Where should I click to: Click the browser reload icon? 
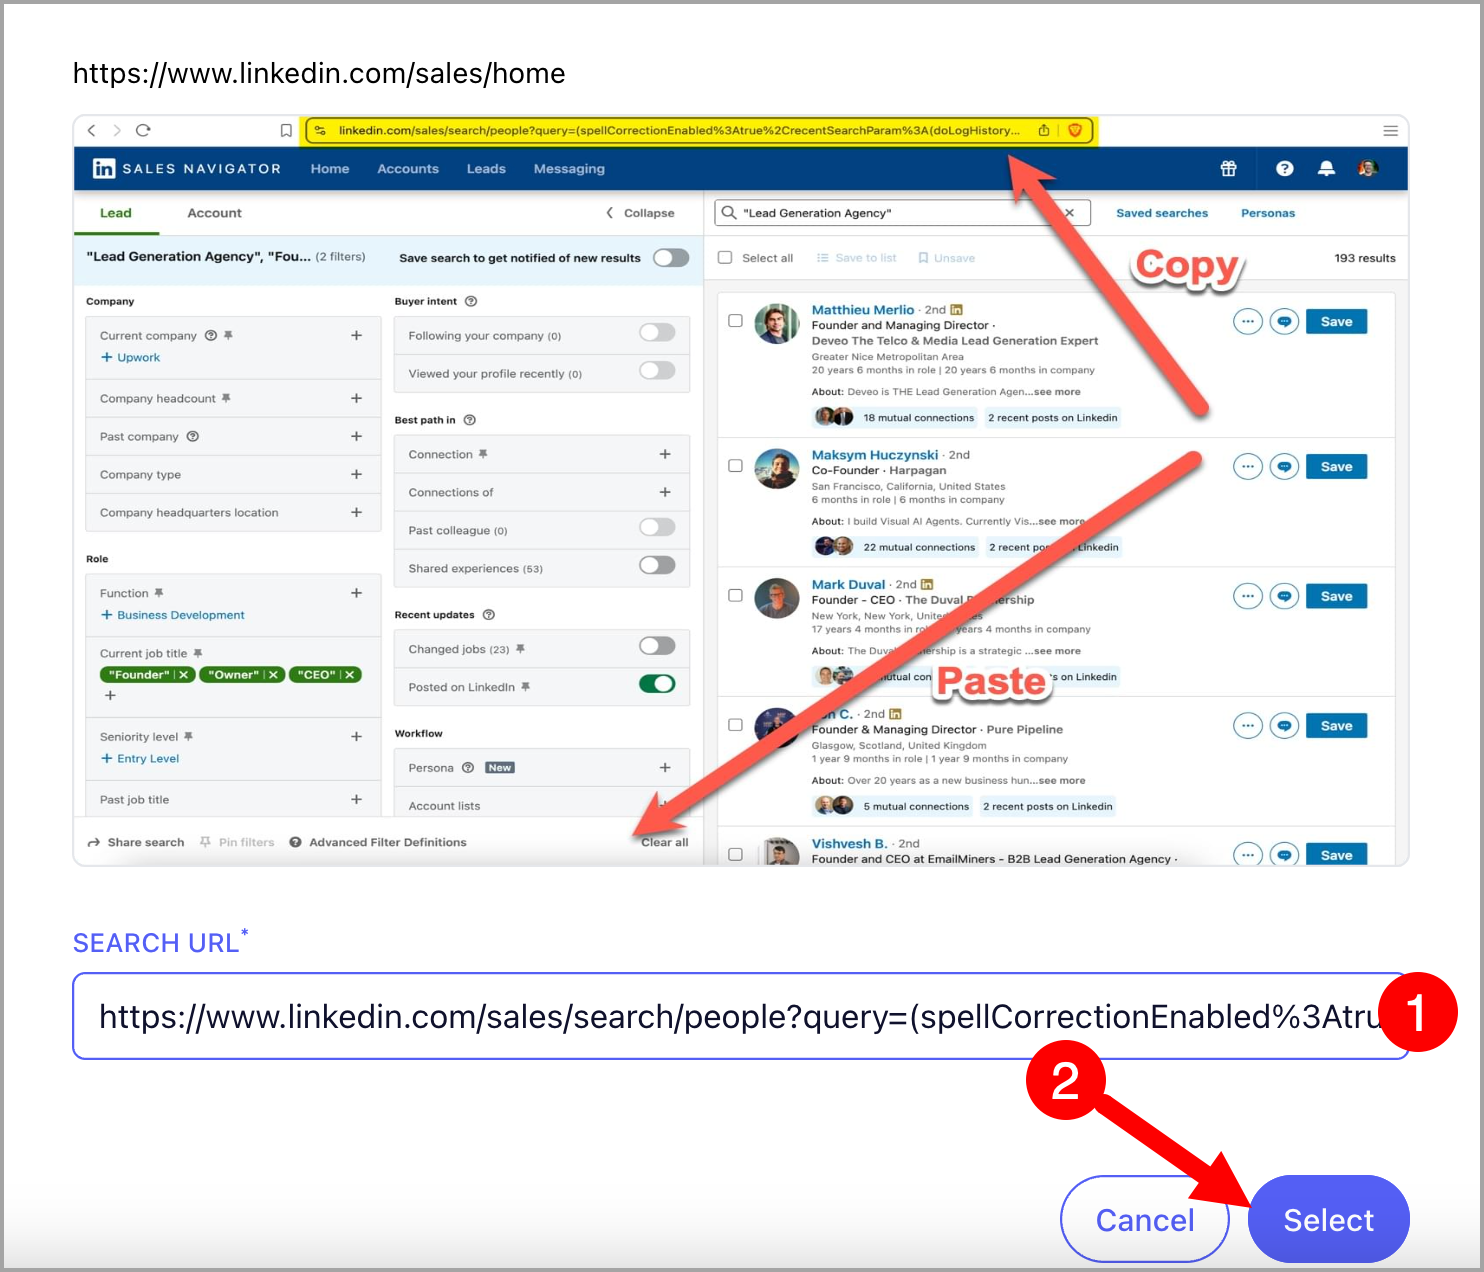(x=143, y=130)
